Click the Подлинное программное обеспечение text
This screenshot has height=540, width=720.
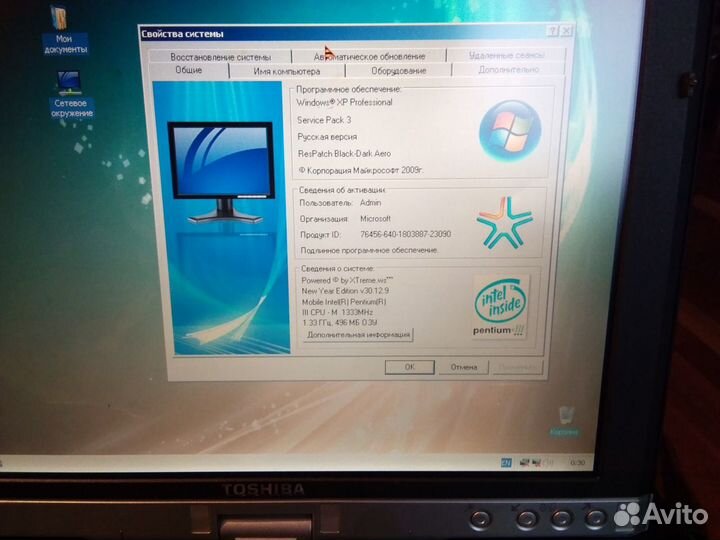(x=369, y=250)
